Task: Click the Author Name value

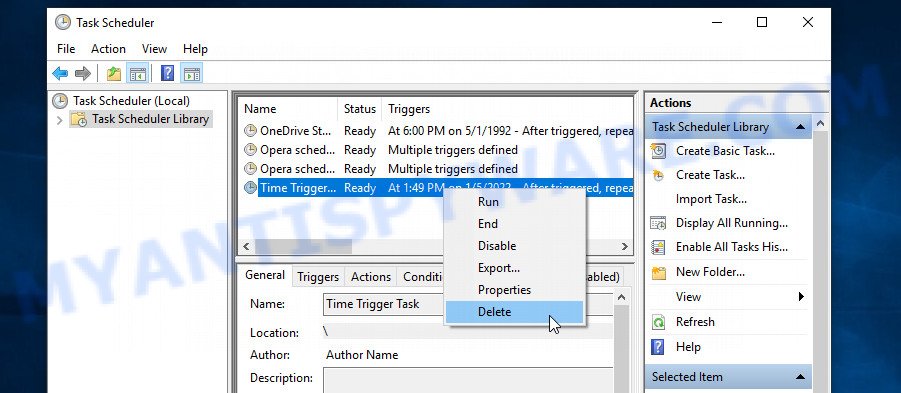Action: pyautogui.click(x=362, y=355)
